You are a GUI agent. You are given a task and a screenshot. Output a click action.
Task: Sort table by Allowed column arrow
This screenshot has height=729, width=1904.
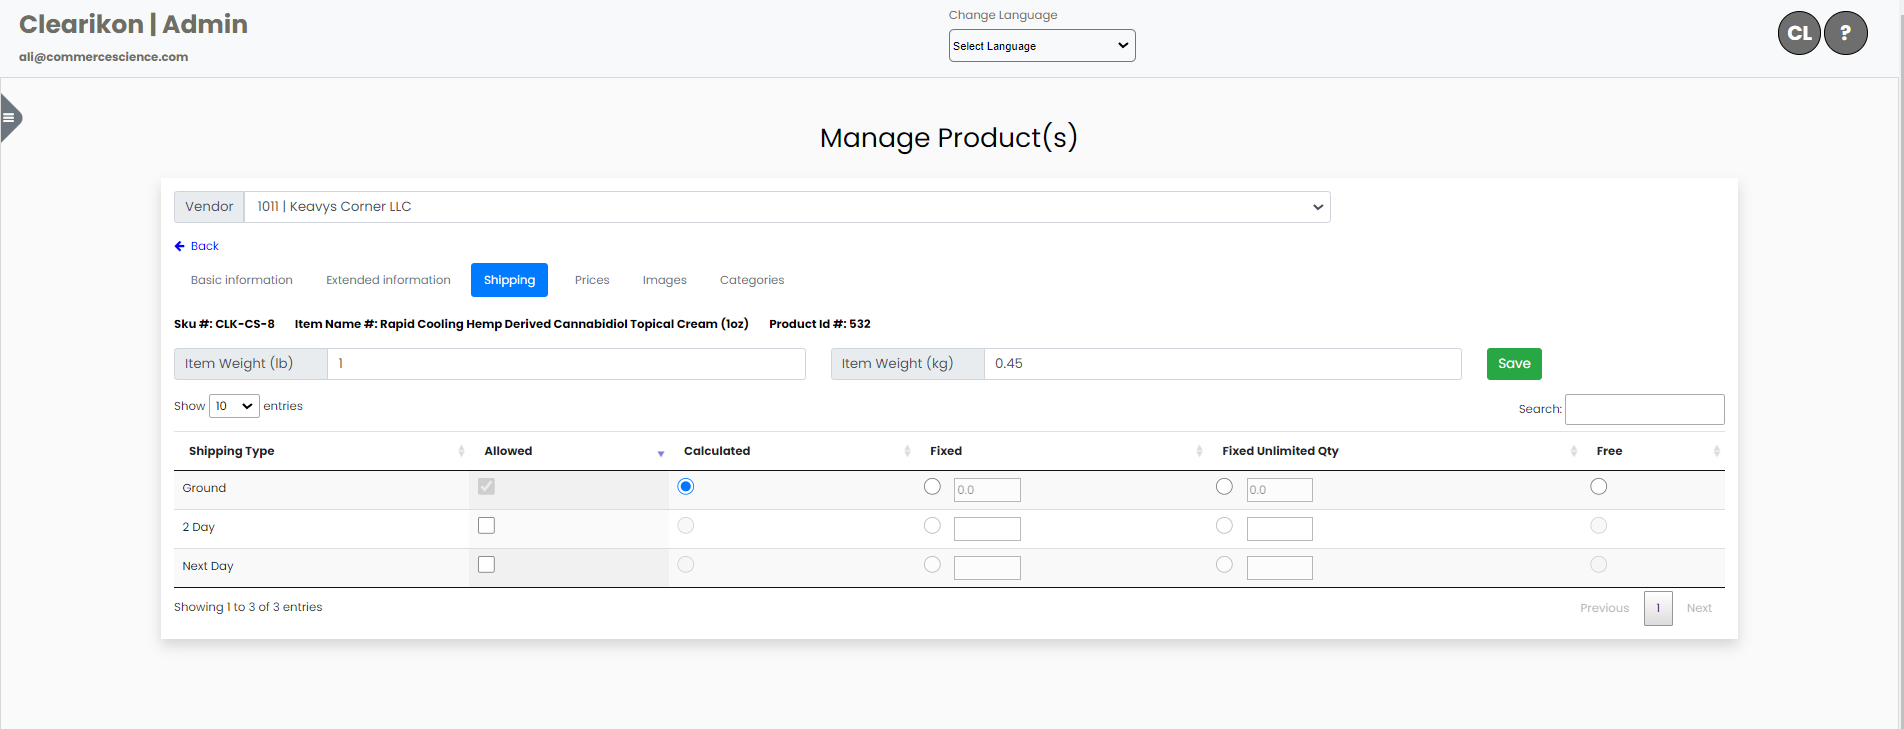click(x=660, y=453)
